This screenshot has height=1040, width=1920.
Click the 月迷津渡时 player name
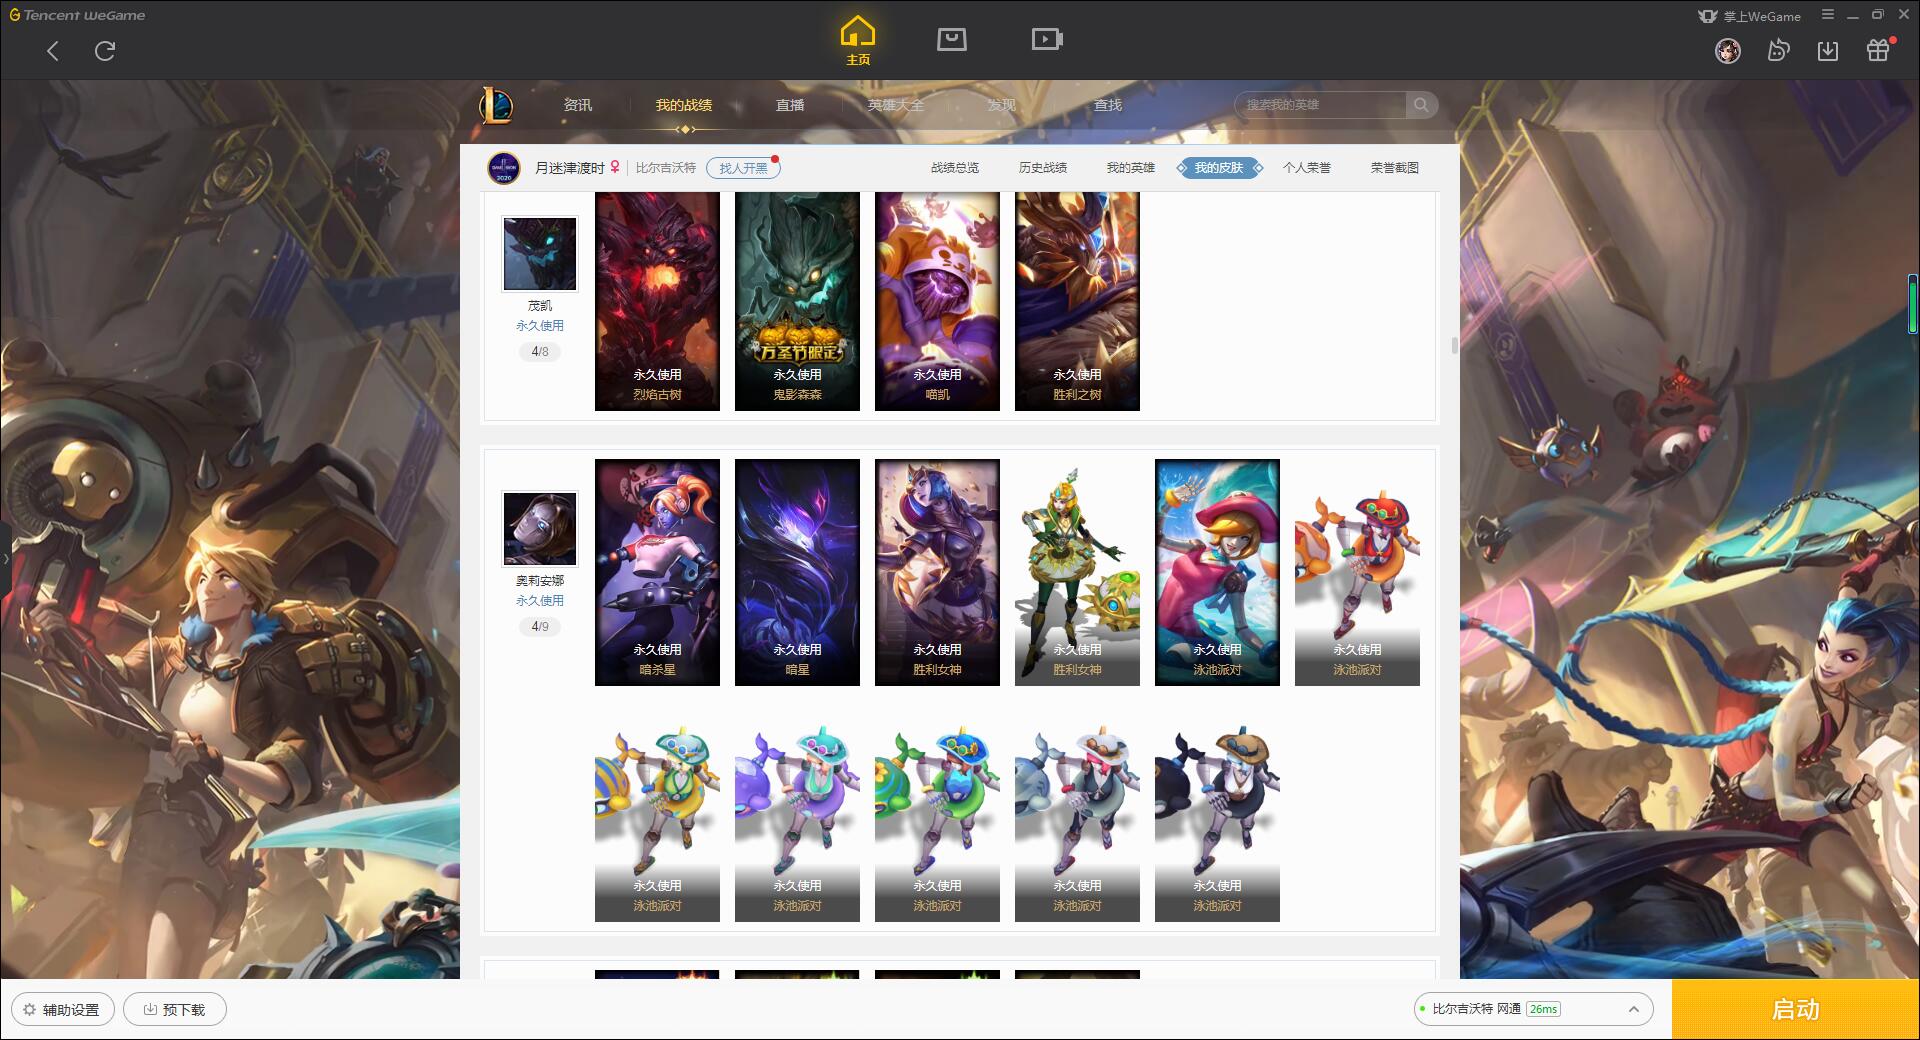click(x=570, y=168)
